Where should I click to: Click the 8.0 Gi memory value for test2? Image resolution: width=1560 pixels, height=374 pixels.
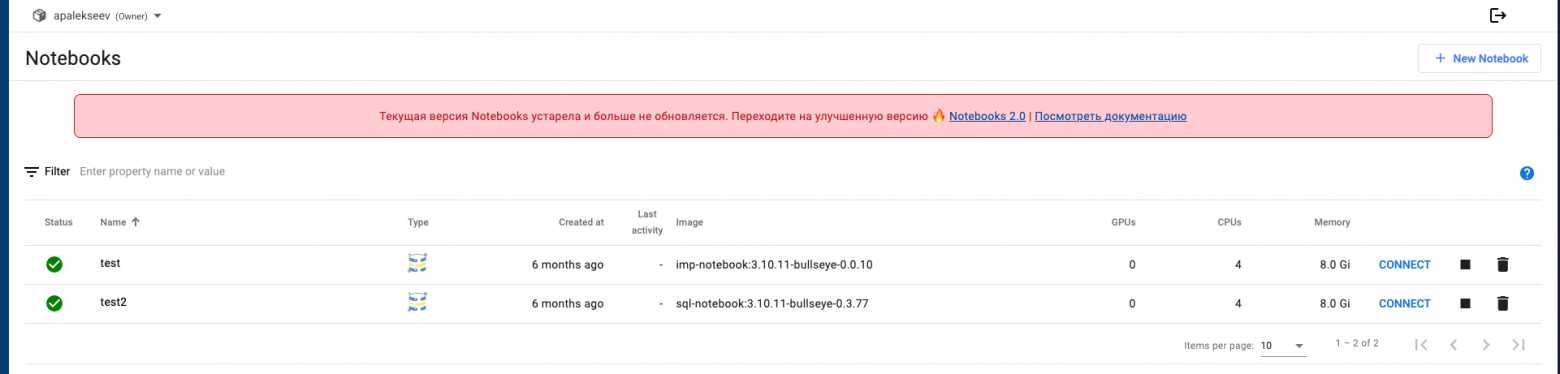1335,303
